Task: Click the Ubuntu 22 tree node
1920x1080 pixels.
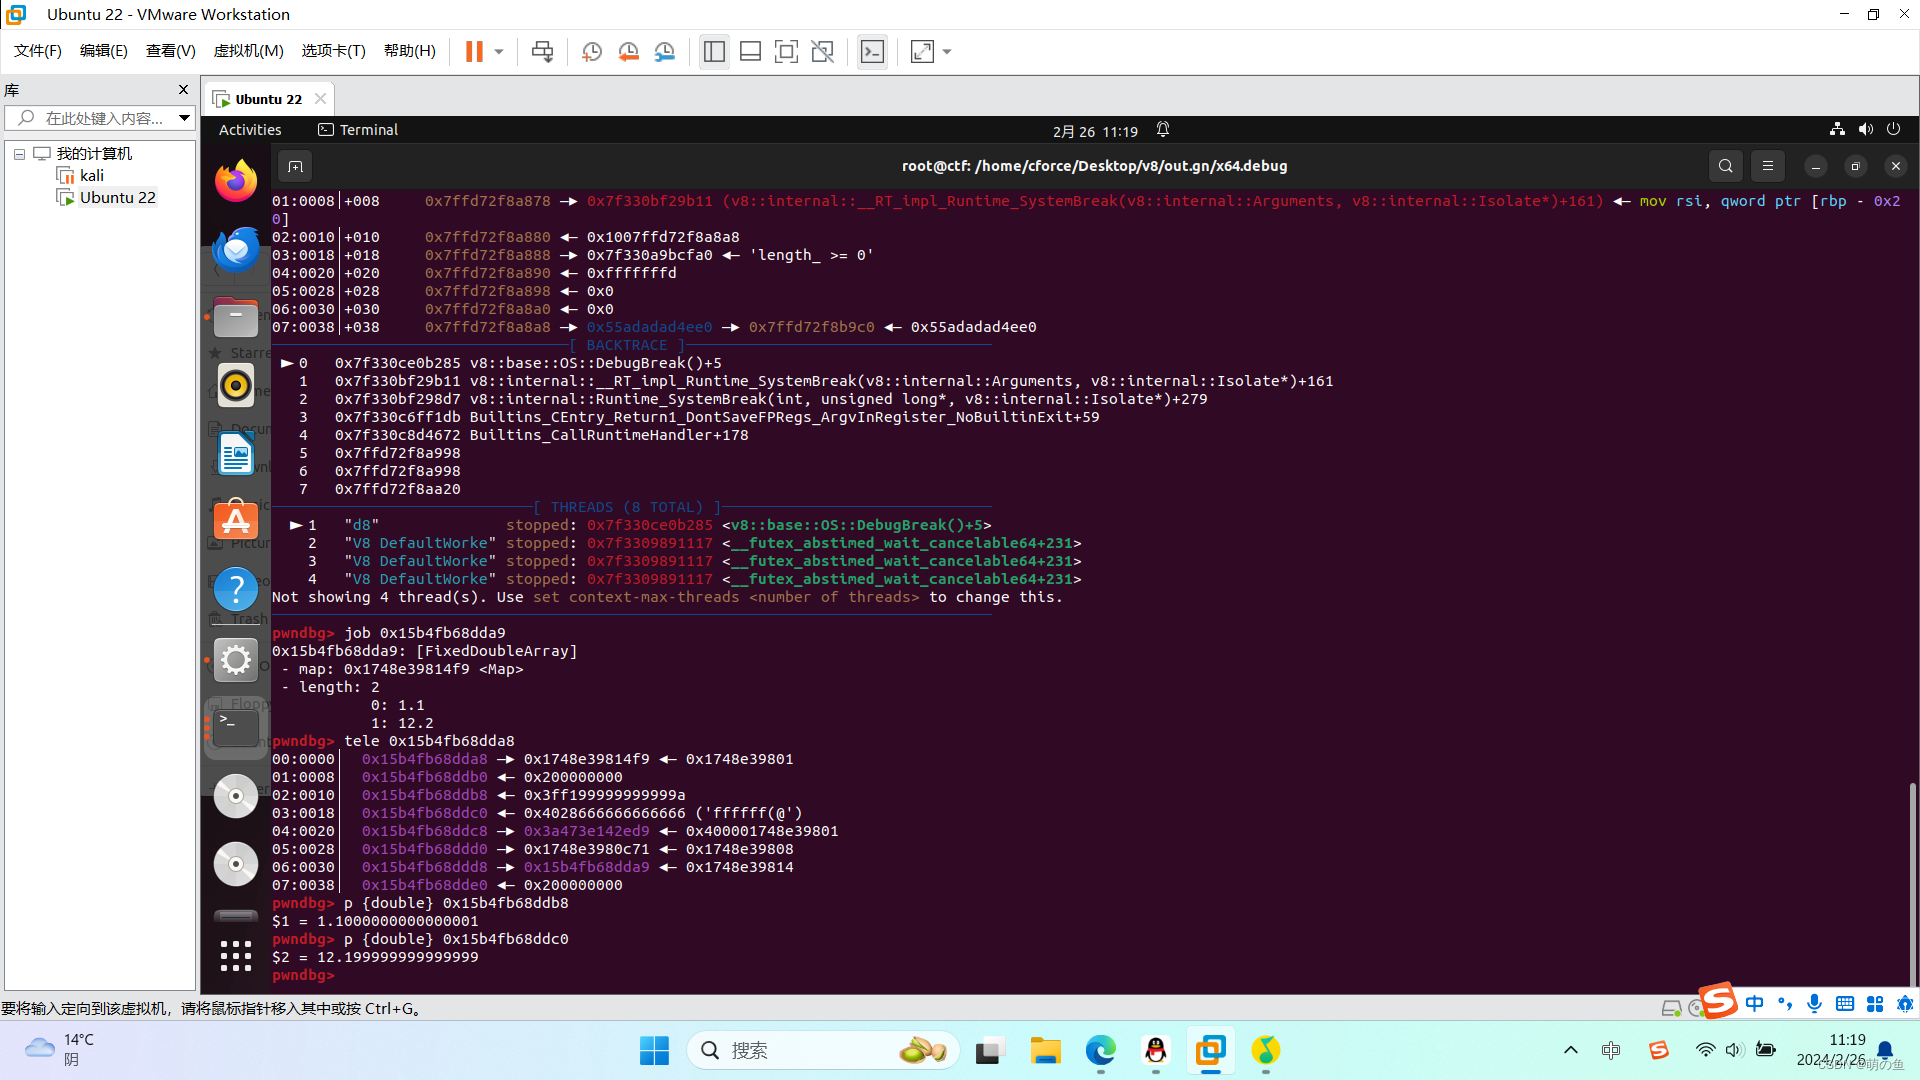Action: (x=117, y=196)
